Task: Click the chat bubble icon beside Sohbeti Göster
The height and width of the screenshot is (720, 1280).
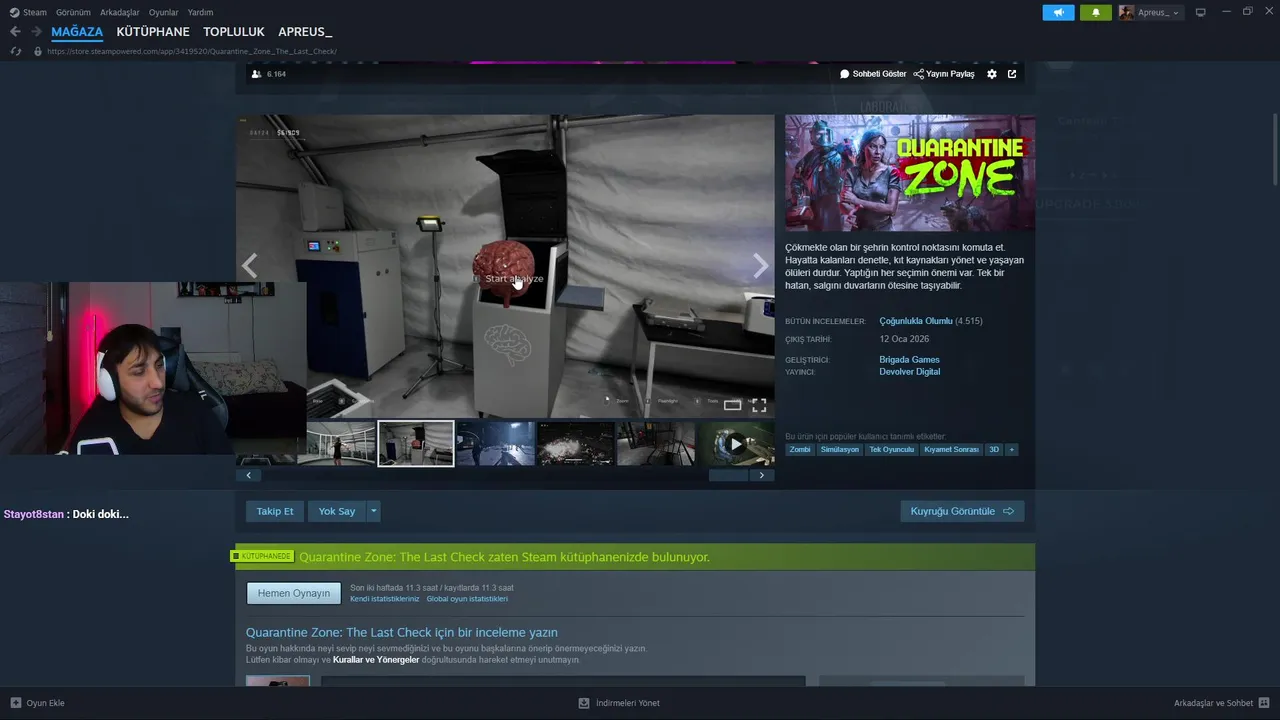Action: click(x=845, y=74)
